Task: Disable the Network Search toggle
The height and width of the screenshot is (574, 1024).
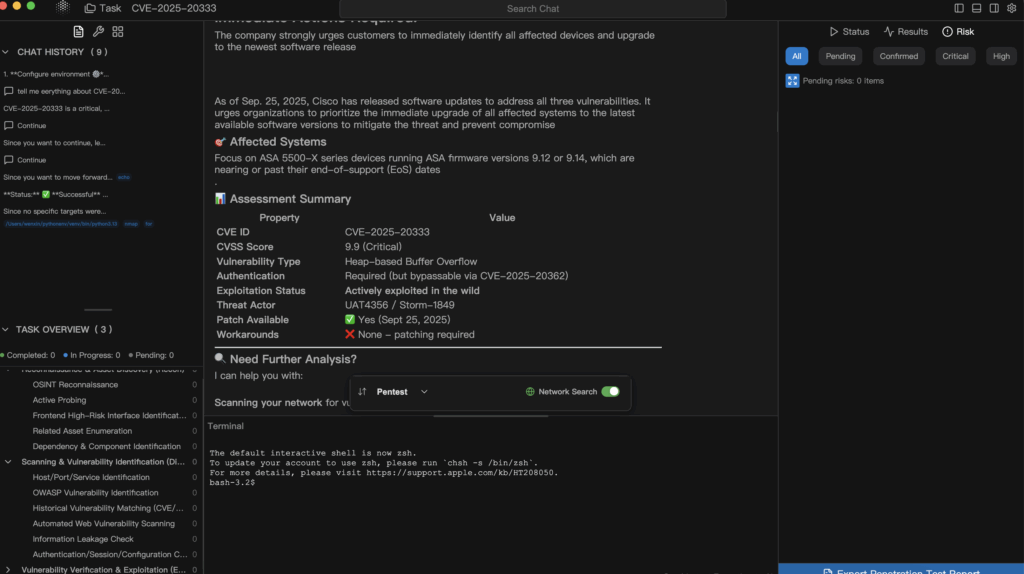Action: [609, 392]
